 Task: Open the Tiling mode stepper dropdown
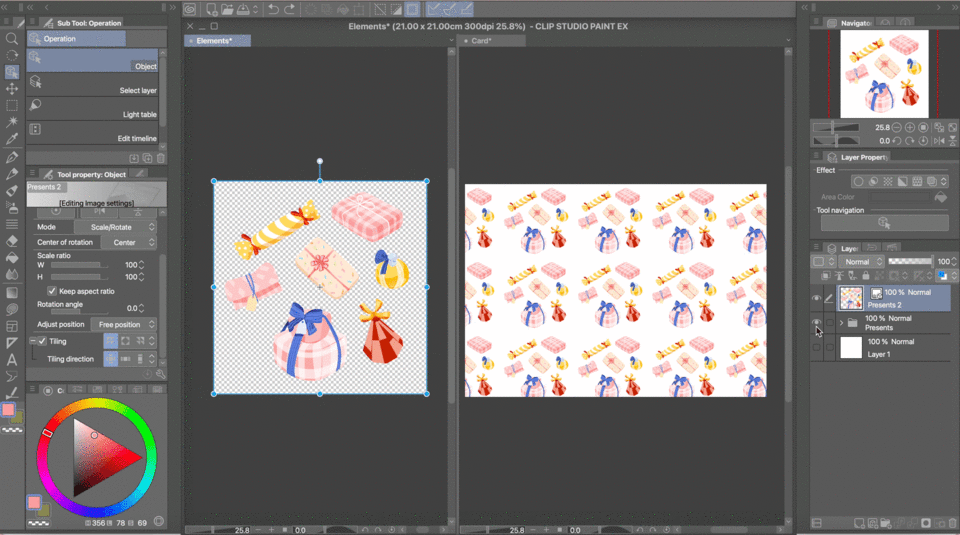tap(152, 341)
